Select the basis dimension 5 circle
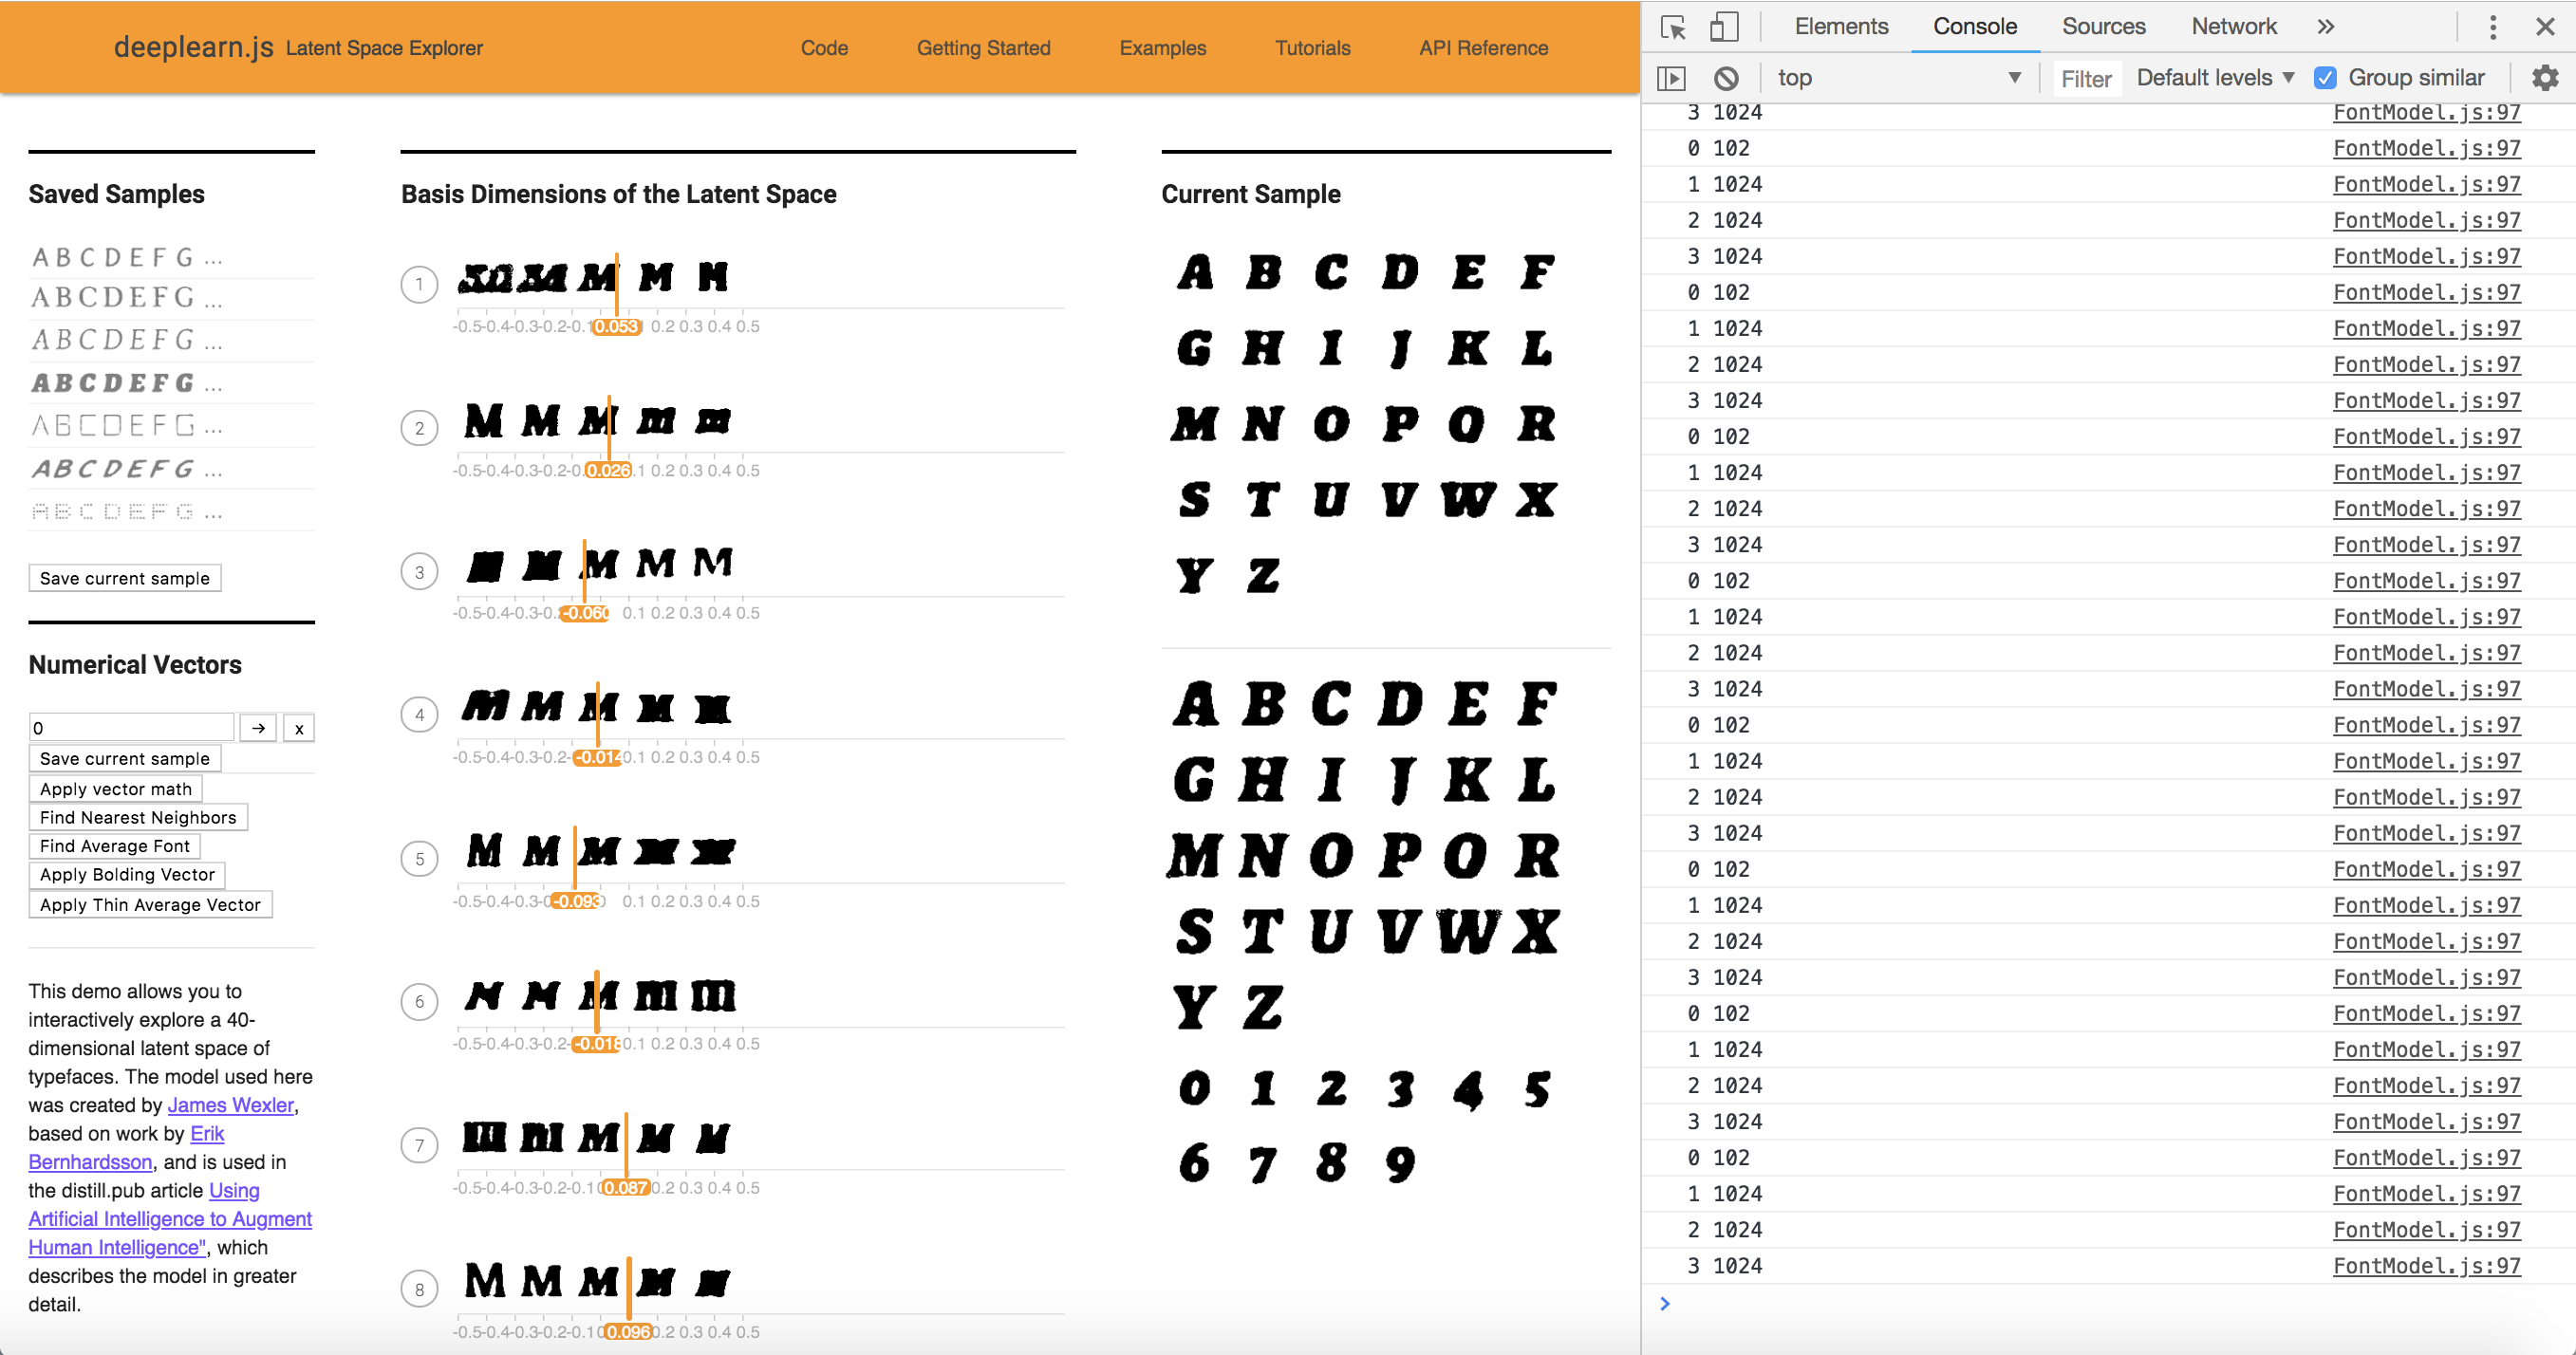The width and height of the screenshot is (2576, 1355). tap(419, 859)
